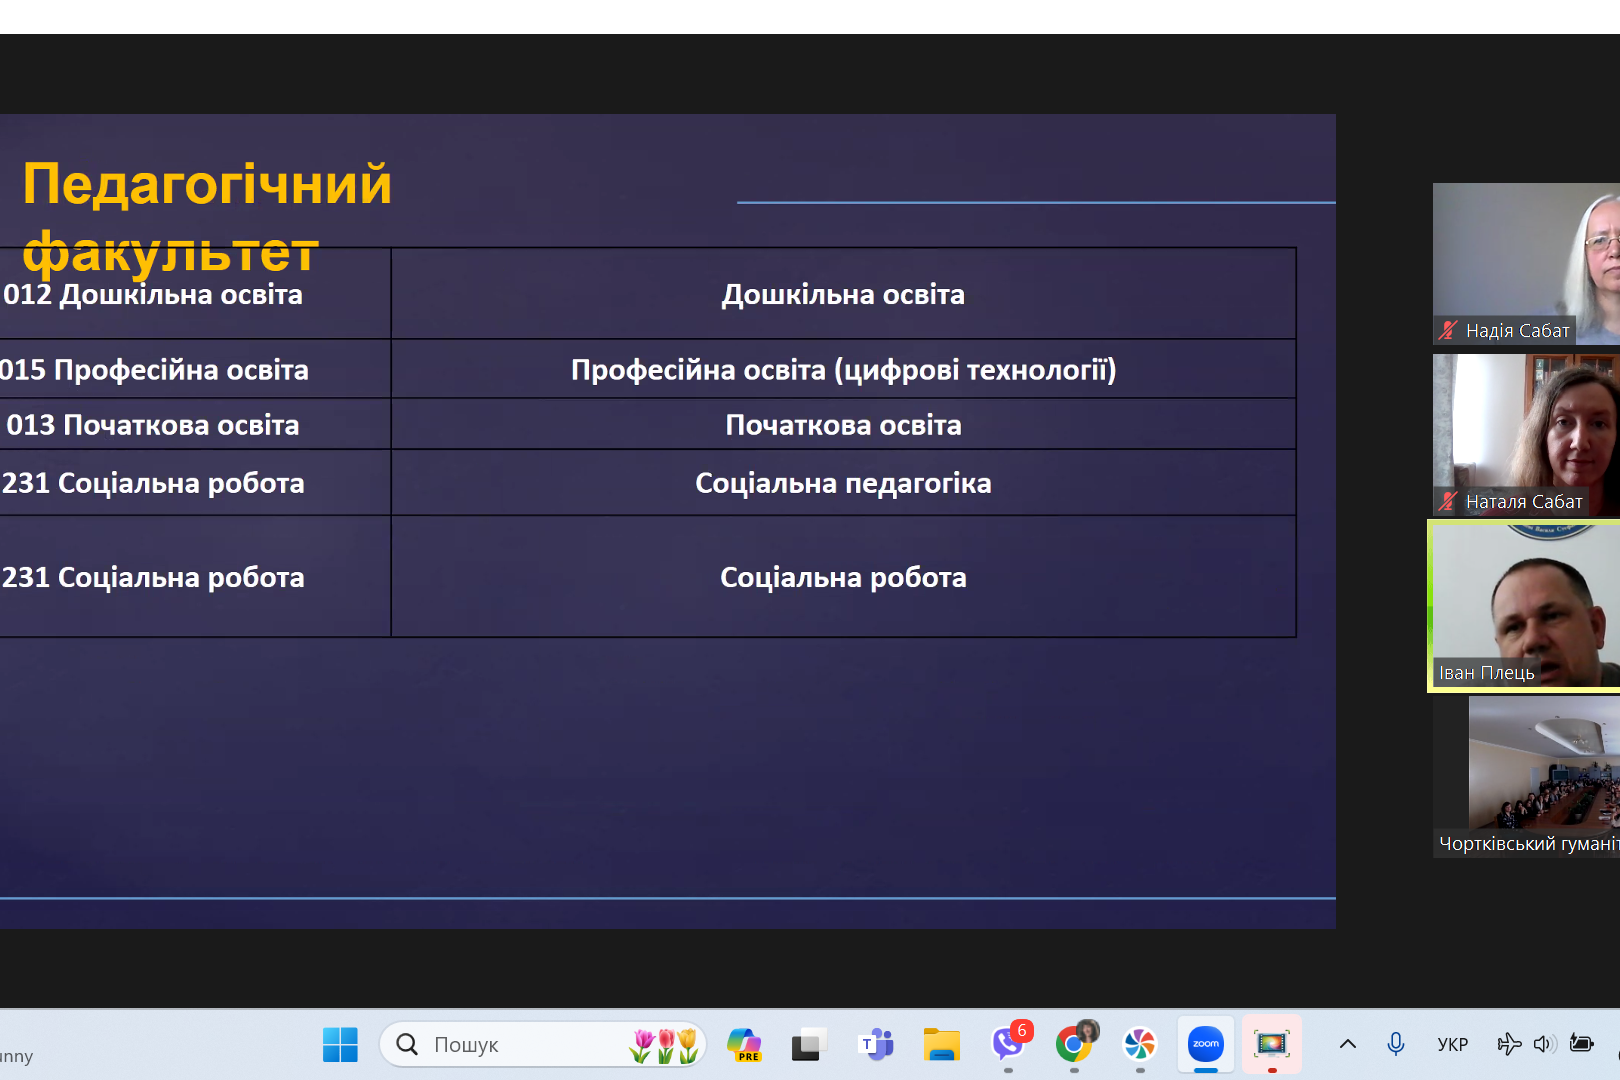The width and height of the screenshot is (1620, 1080).
Task: Switch to Google Chrome in taskbar
Action: click(1074, 1045)
